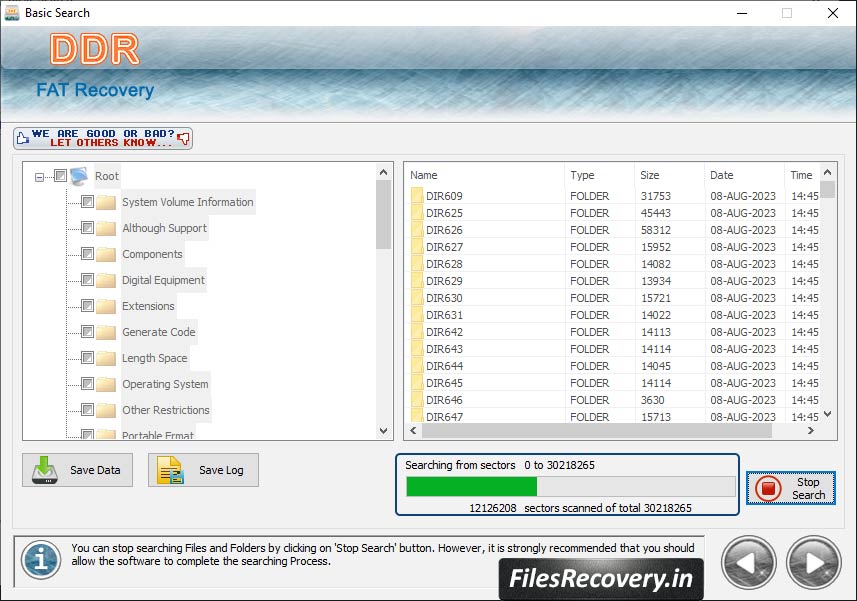Sort by the Name column header
This screenshot has height=601, width=857.
point(486,175)
